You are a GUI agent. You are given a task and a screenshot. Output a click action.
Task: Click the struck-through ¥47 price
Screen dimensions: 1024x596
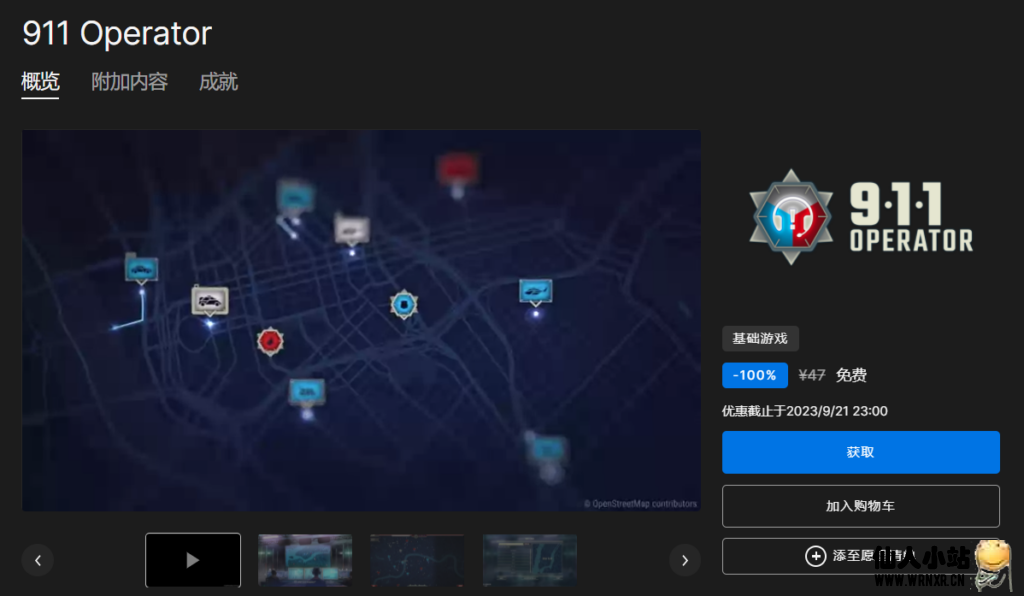tap(812, 375)
